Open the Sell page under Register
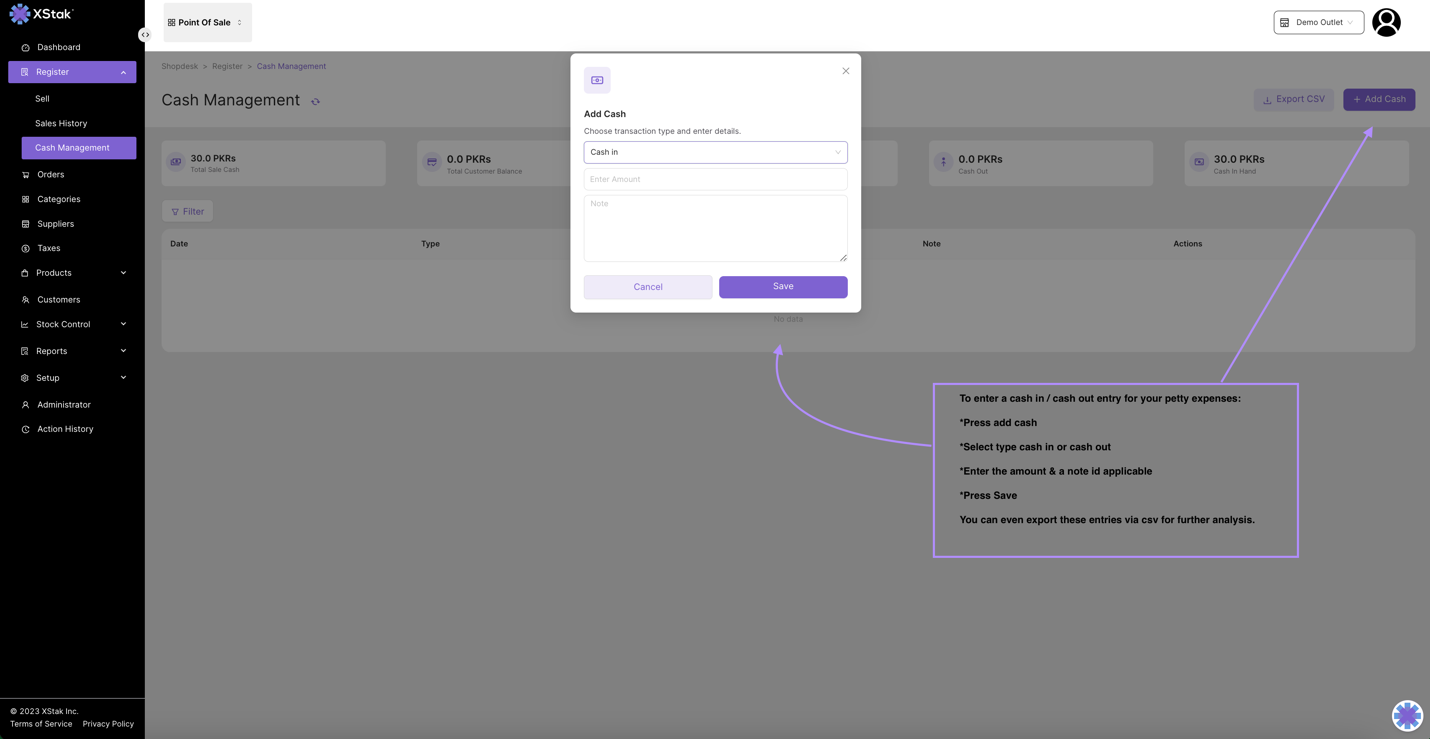Screen dimensions: 1430x739 (x=42, y=99)
